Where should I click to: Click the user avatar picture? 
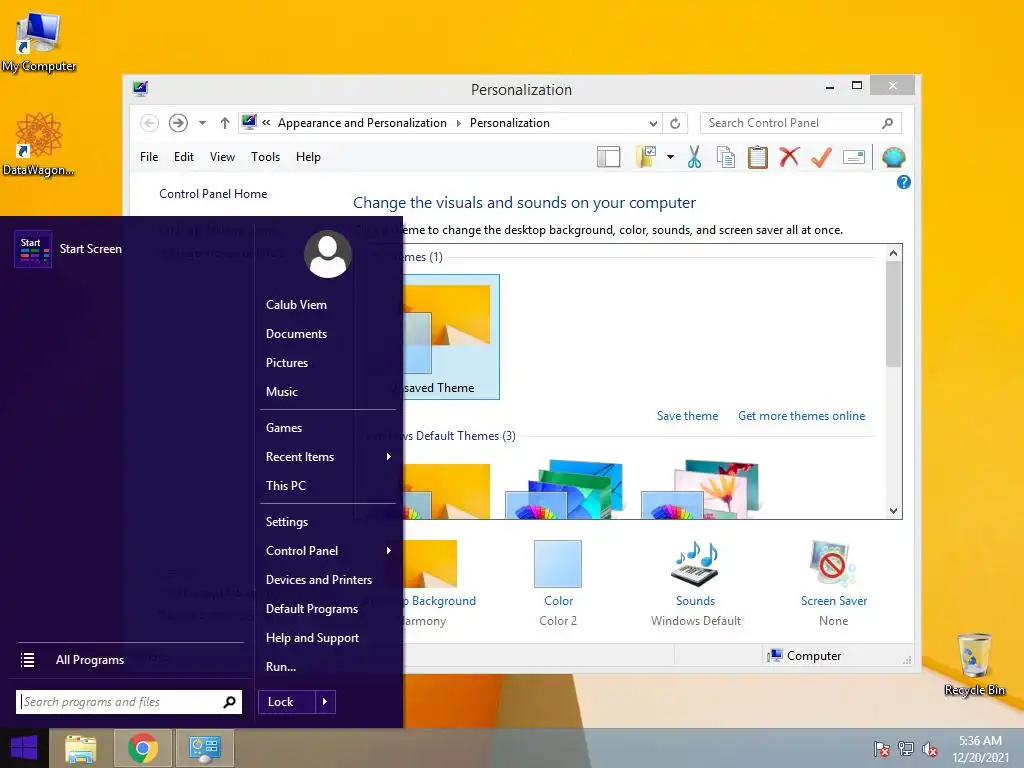(328, 254)
